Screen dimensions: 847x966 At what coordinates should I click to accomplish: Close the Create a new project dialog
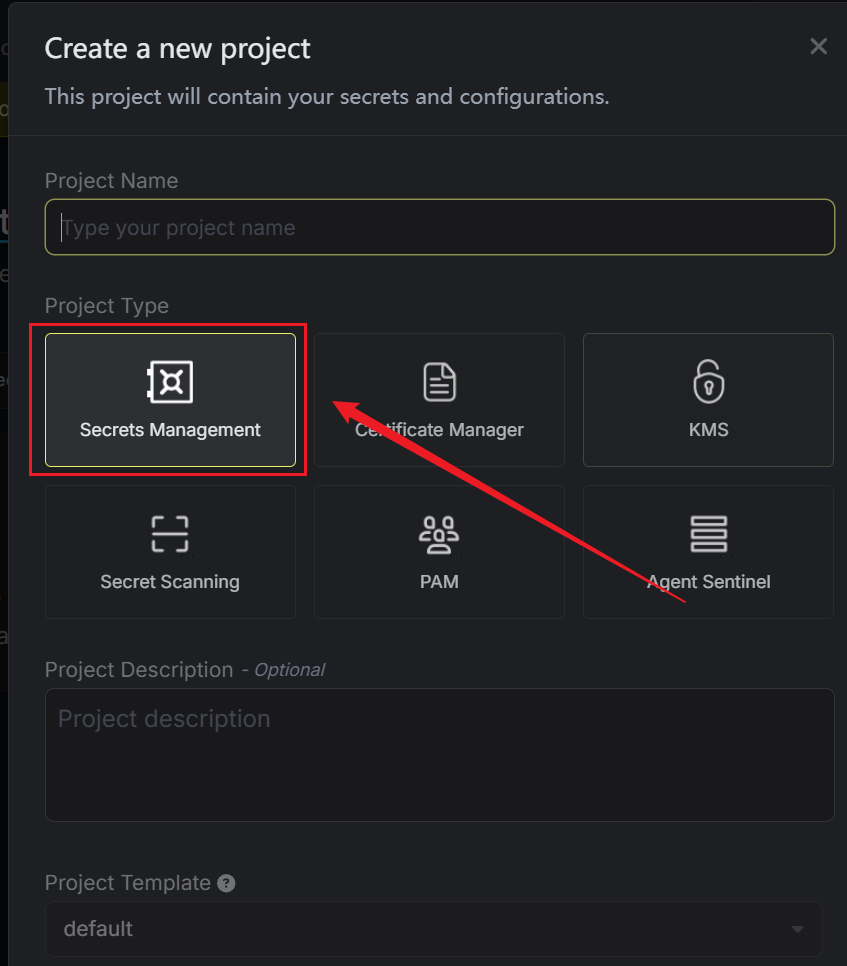coord(818,46)
